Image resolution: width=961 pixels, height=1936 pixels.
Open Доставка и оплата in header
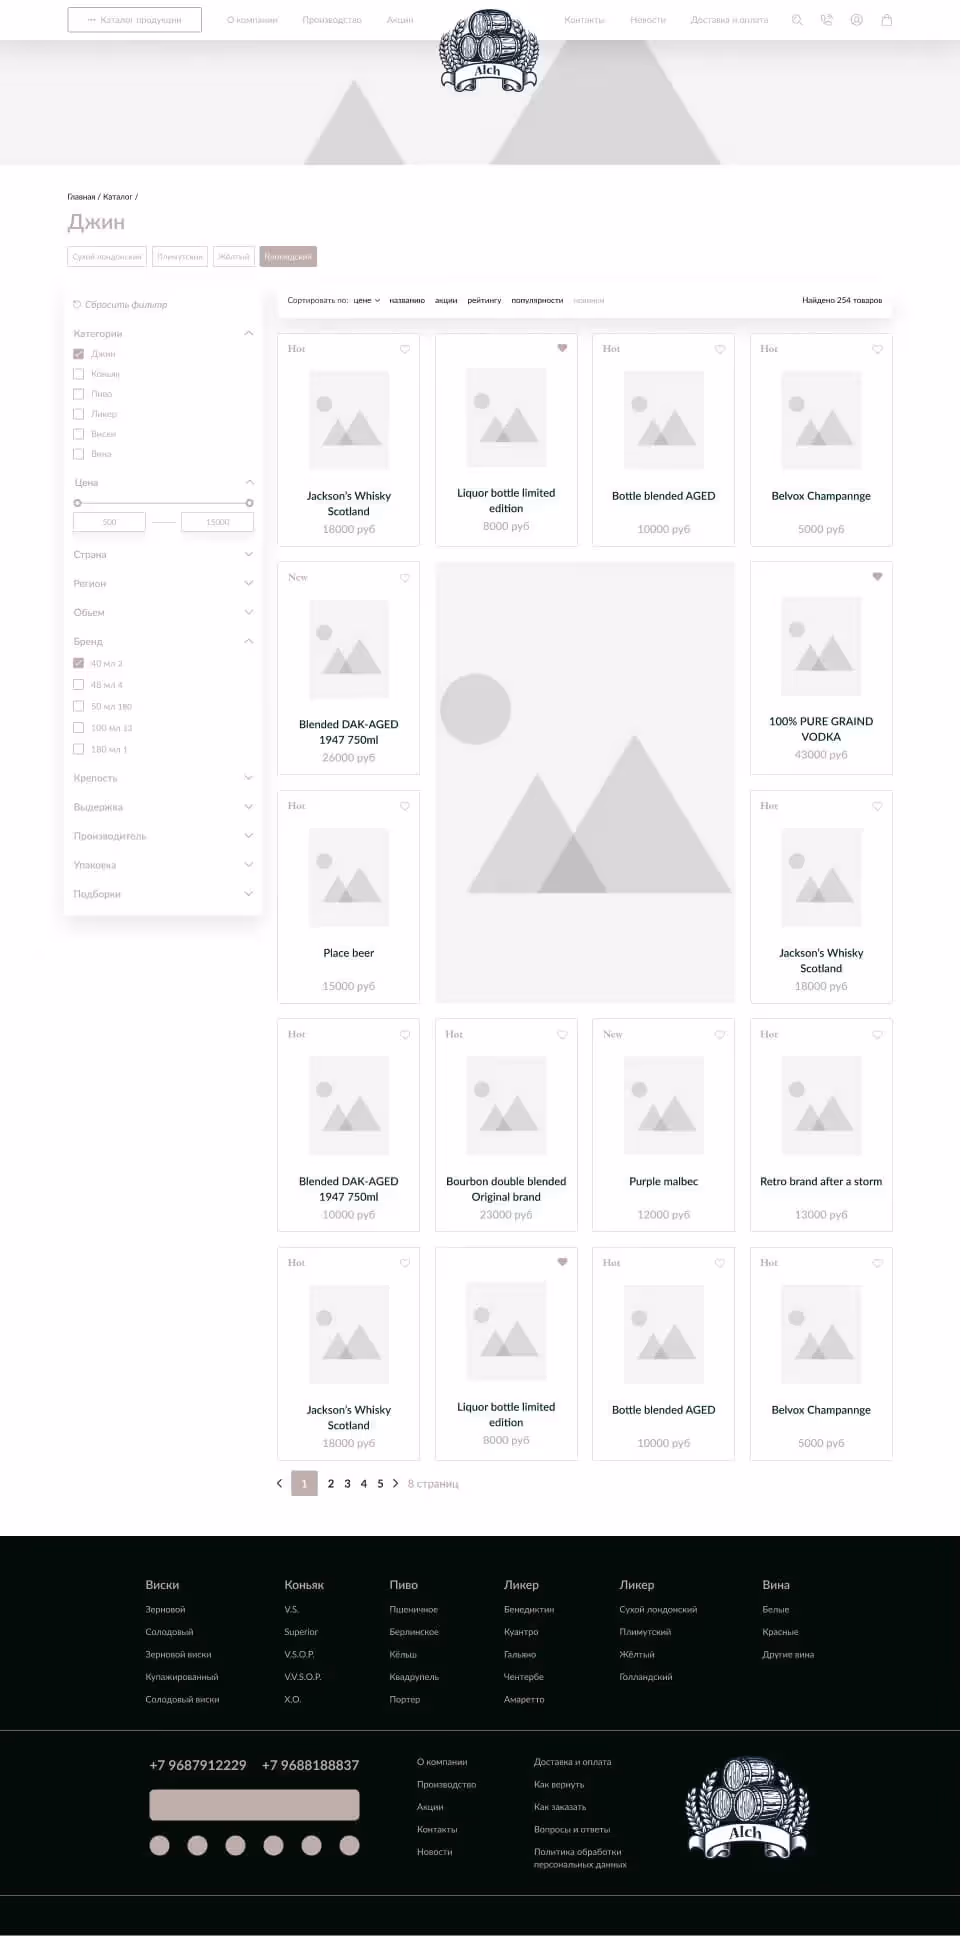(729, 20)
